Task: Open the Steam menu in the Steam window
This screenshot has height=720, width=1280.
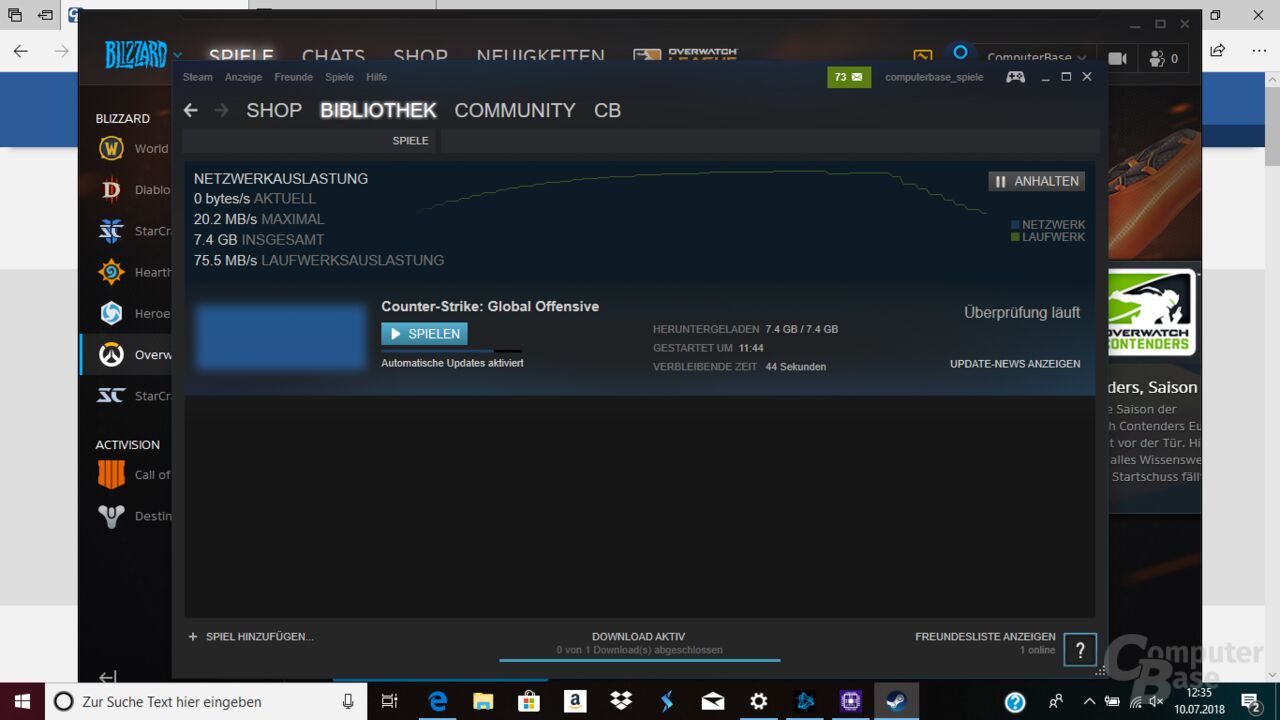Action: (197, 77)
